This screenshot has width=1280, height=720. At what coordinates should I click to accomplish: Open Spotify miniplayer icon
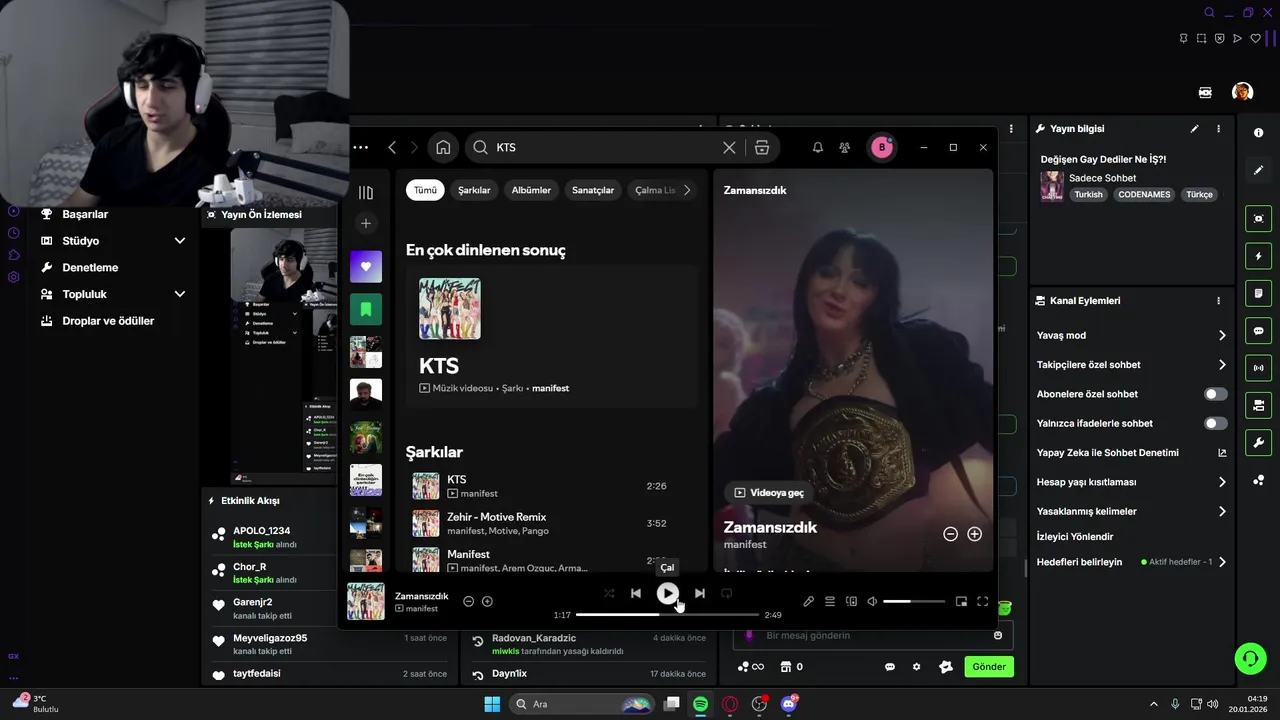961,601
